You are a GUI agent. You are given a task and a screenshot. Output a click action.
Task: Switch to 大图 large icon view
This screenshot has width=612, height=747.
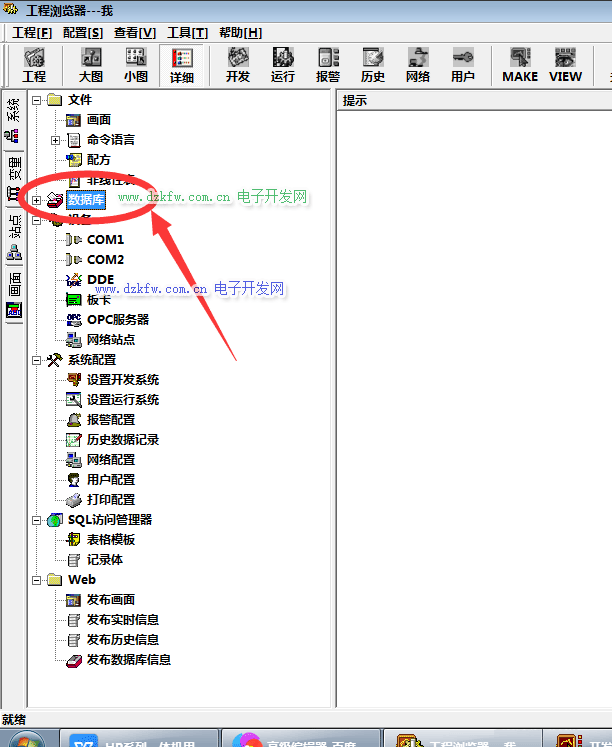point(90,65)
